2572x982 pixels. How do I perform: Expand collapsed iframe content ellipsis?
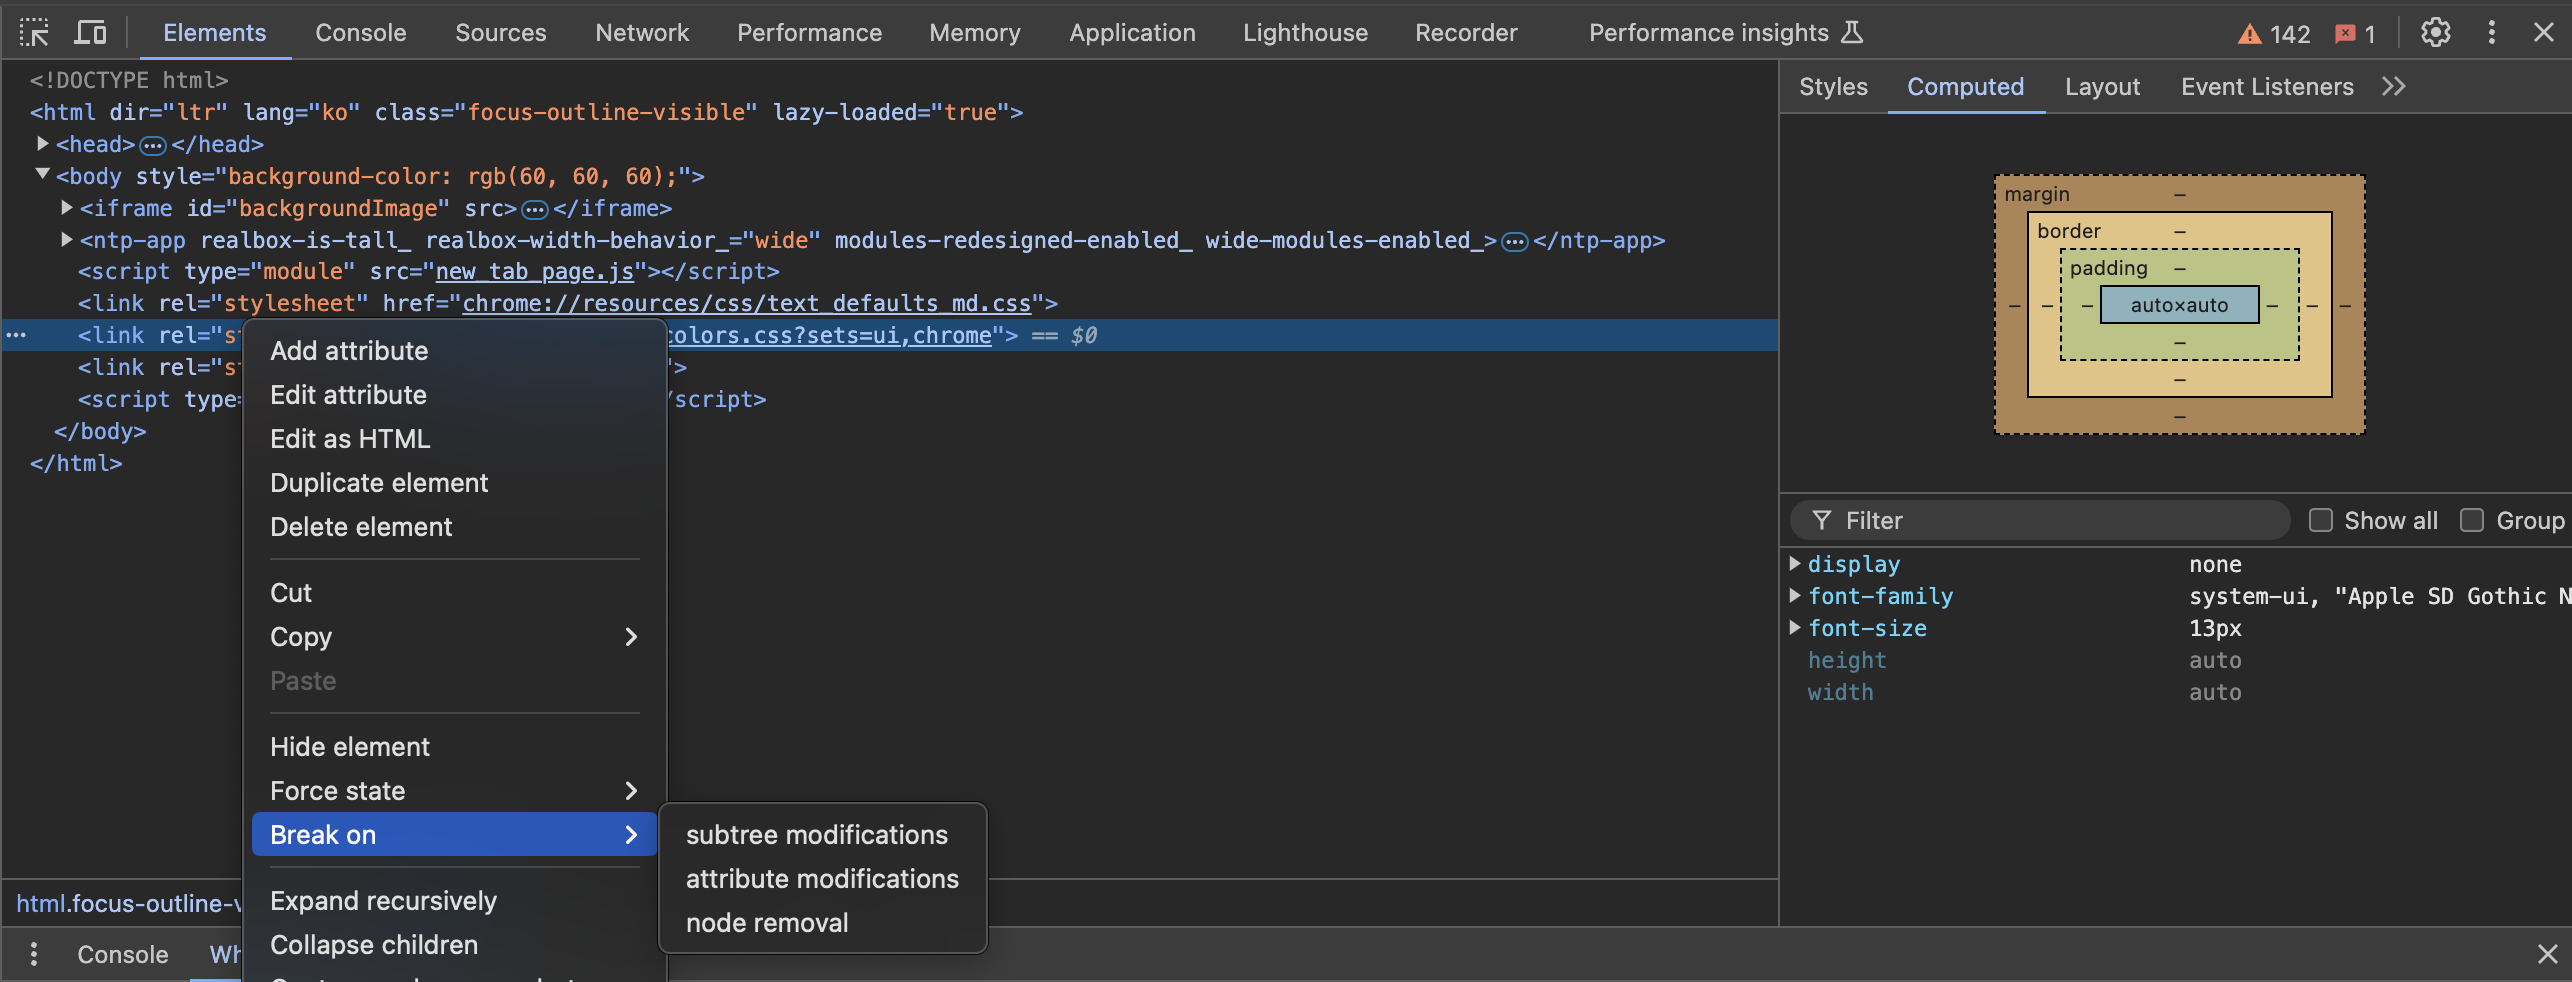click(x=535, y=210)
